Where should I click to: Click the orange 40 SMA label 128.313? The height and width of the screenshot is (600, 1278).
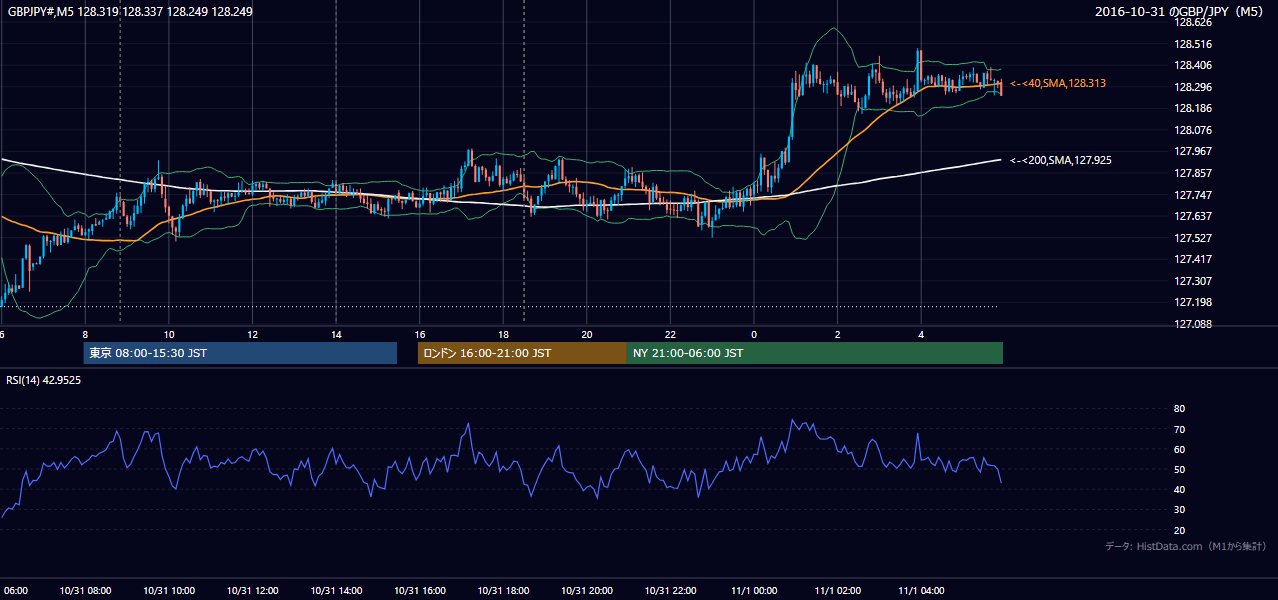1058,84
